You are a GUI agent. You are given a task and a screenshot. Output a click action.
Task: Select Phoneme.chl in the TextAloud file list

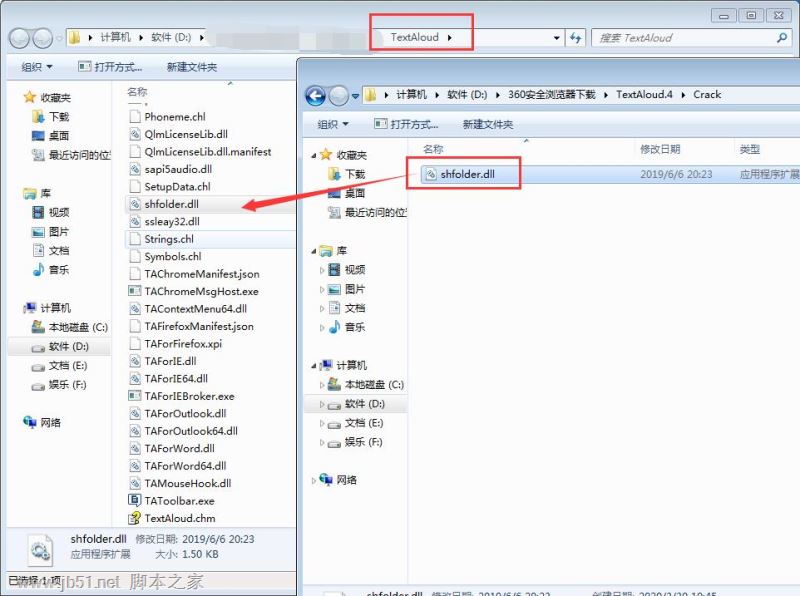174,117
